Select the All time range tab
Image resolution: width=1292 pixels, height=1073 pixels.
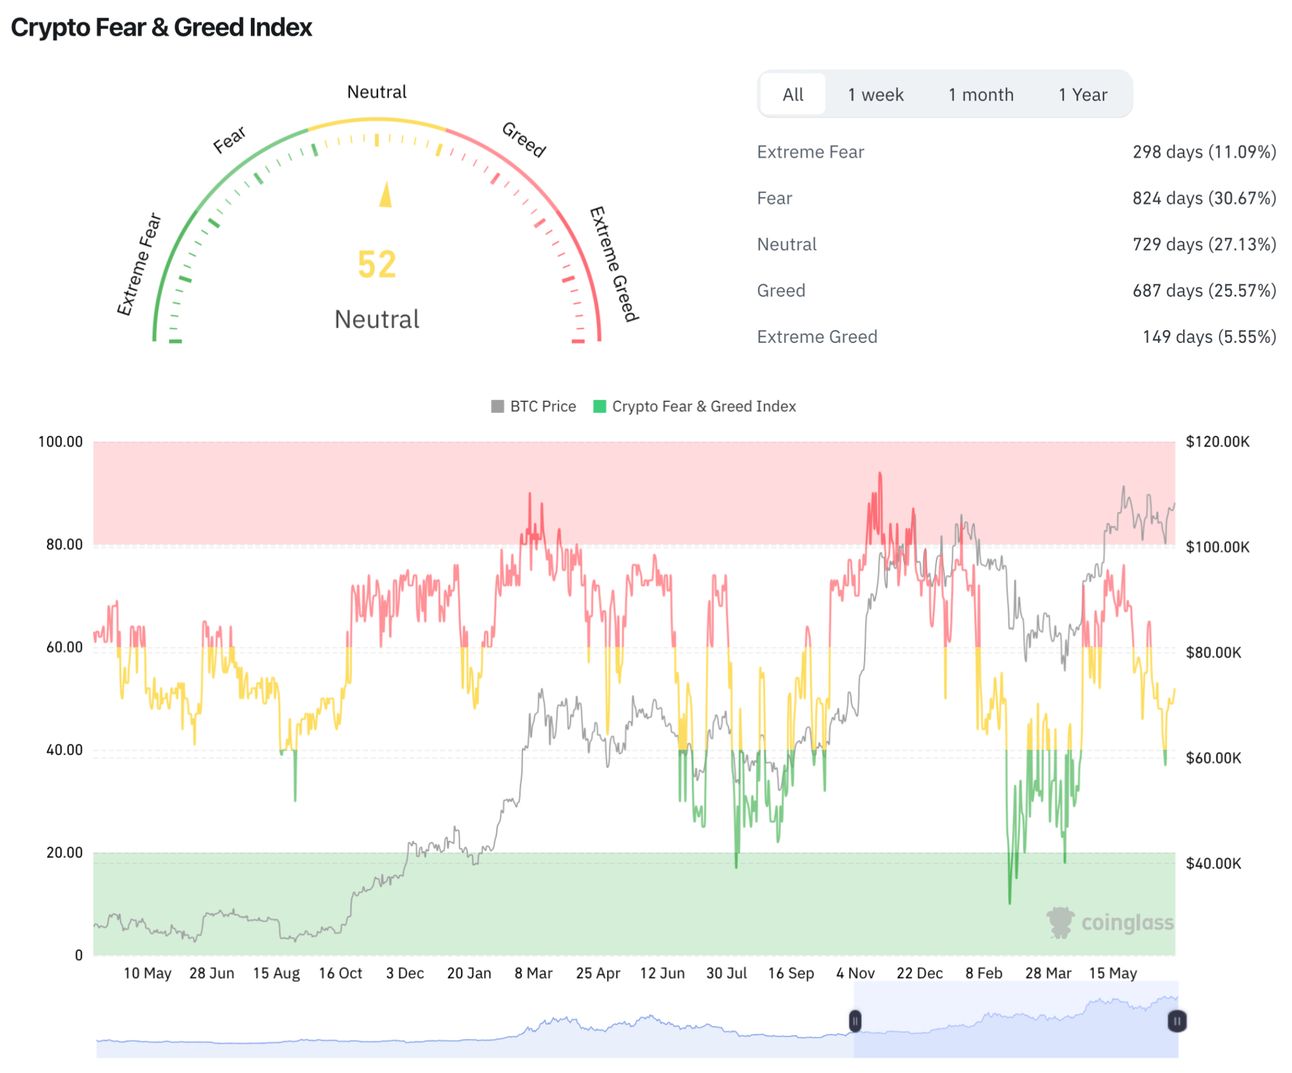pyautogui.click(x=793, y=95)
